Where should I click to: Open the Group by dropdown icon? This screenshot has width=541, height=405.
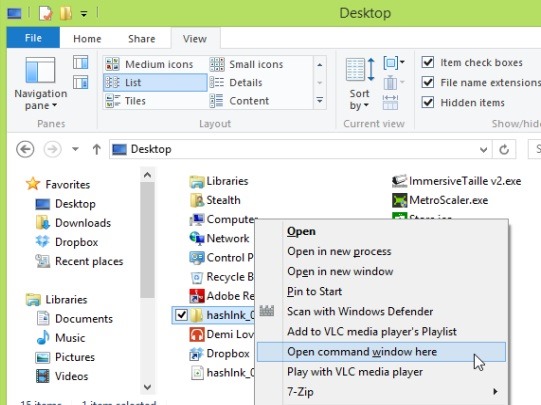(394, 63)
